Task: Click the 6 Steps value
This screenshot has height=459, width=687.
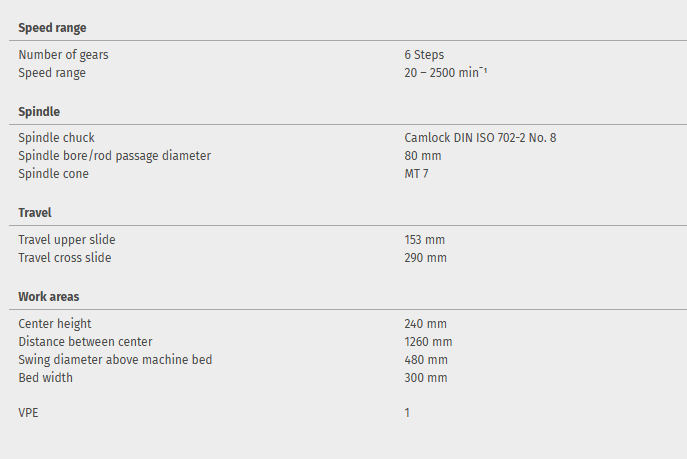Action: point(424,55)
